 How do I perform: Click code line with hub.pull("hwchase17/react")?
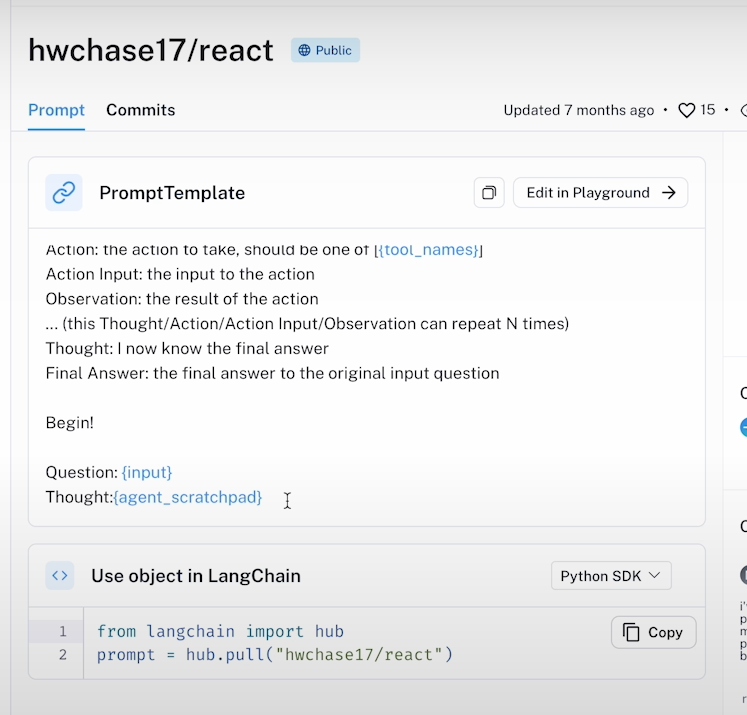coord(275,655)
